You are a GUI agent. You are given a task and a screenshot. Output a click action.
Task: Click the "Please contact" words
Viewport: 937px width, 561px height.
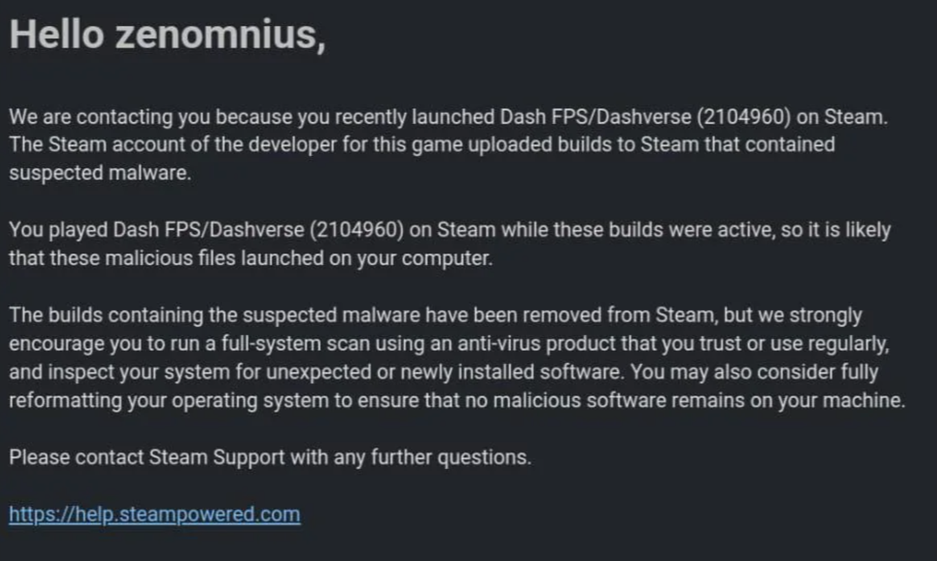coord(64,458)
